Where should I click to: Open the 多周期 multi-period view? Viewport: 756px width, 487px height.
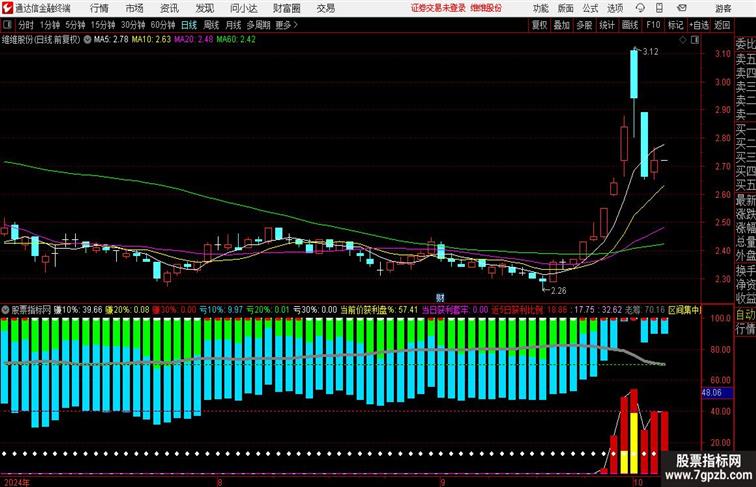pos(258,25)
